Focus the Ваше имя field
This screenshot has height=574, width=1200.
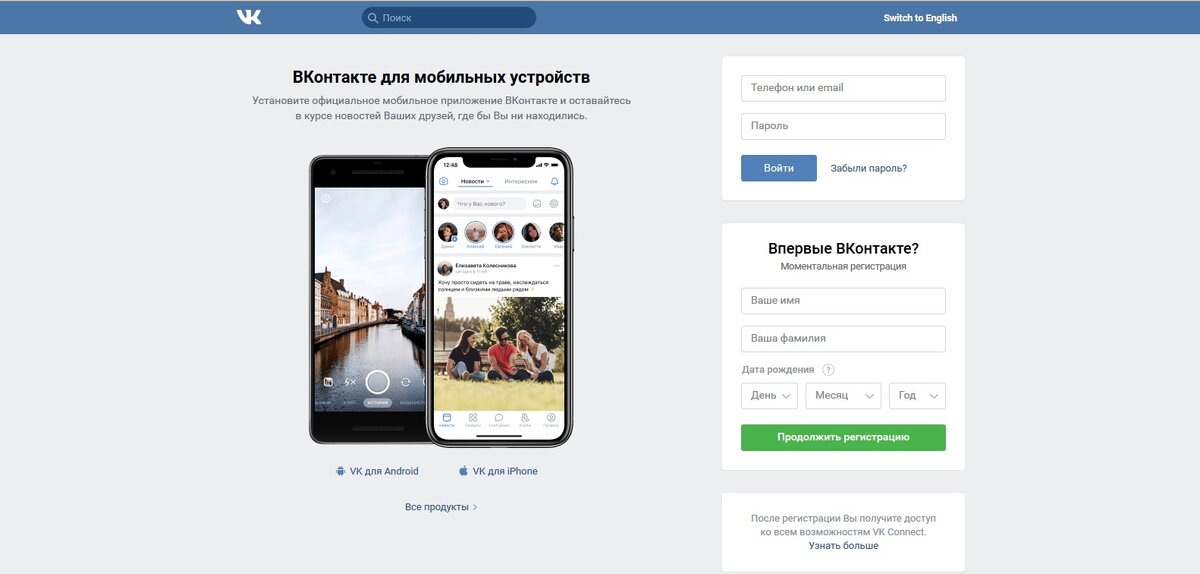(843, 301)
